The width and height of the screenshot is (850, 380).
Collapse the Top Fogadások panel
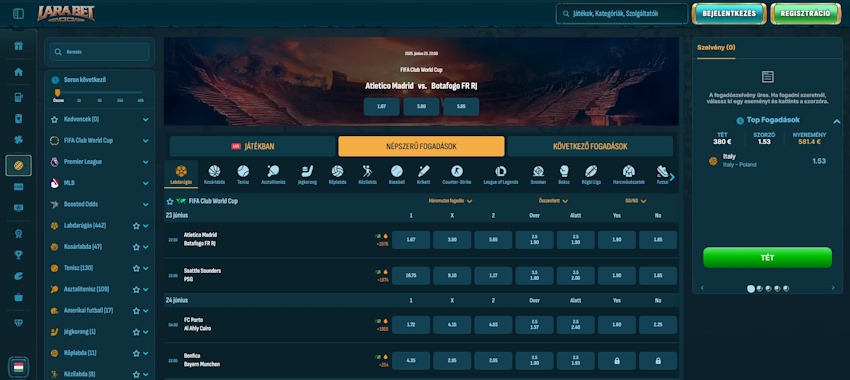pyautogui.click(x=836, y=121)
